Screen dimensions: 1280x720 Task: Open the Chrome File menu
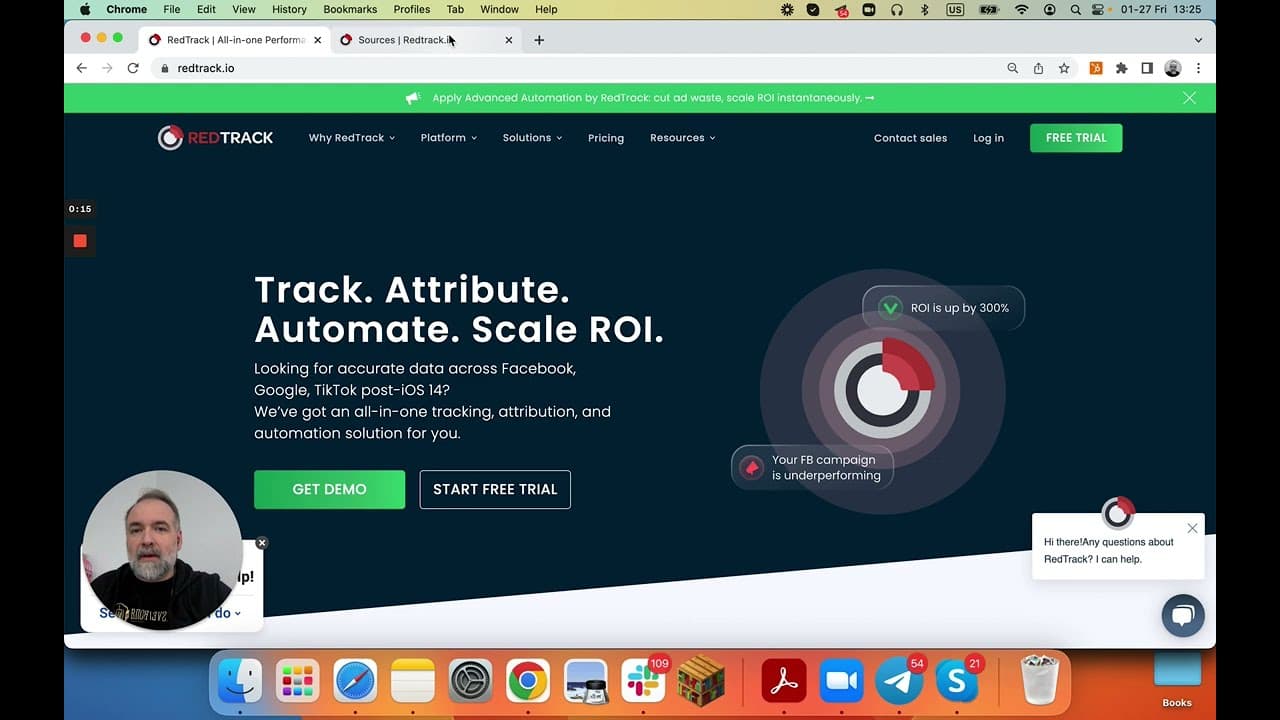pyautogui.click(x=172, y=10)
